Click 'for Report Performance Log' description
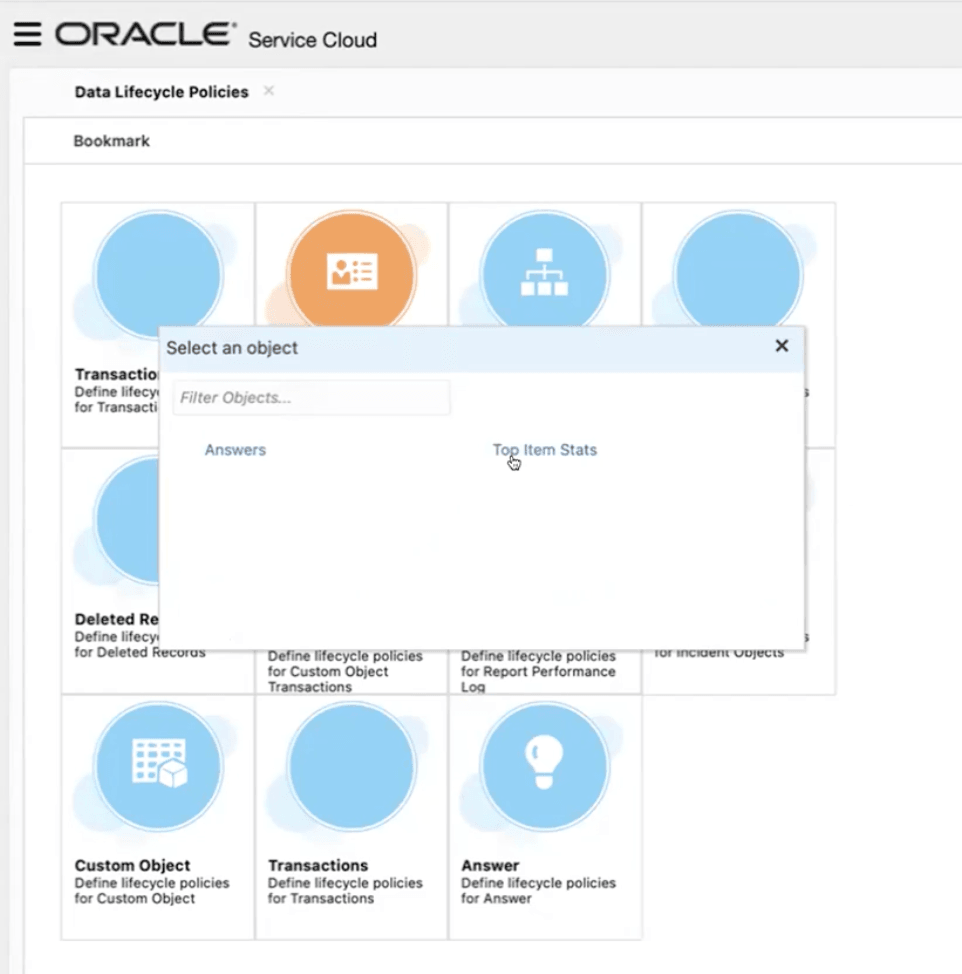962x974 pixels. click(538, 679)
